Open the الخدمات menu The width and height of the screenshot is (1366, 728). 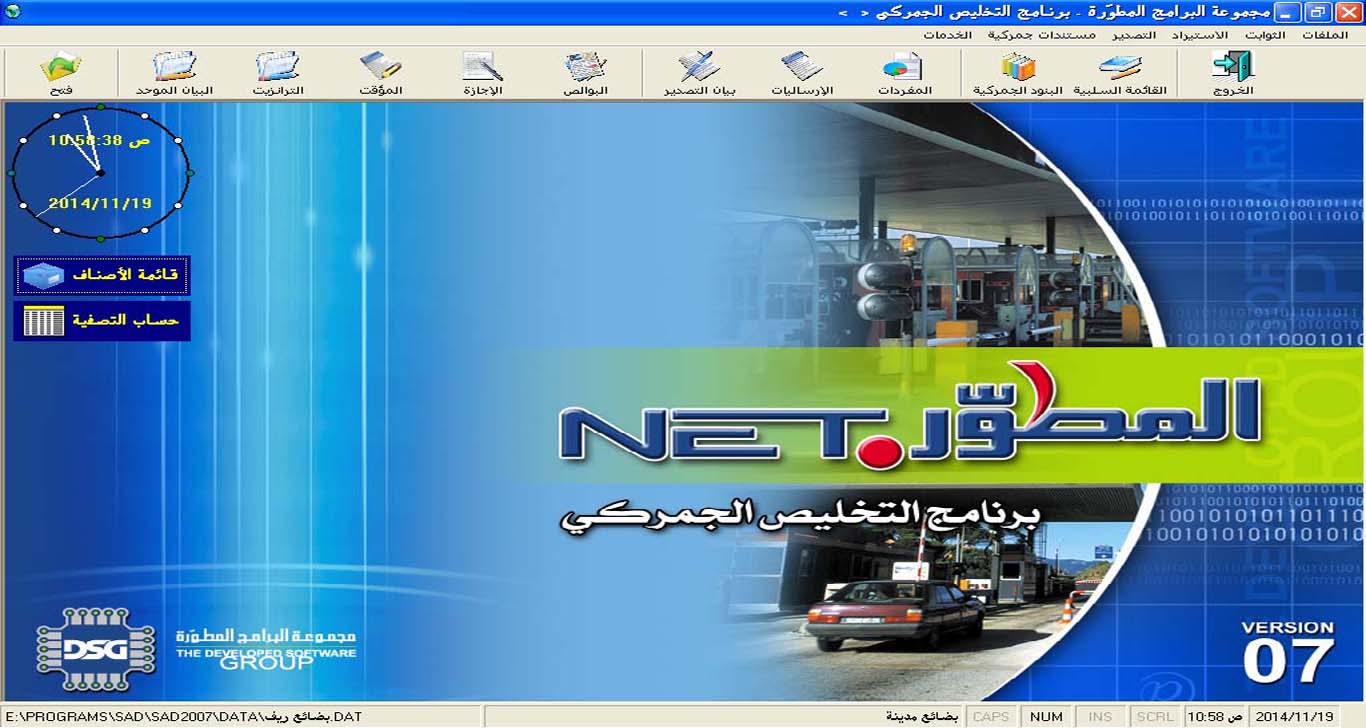pos(947,35)
